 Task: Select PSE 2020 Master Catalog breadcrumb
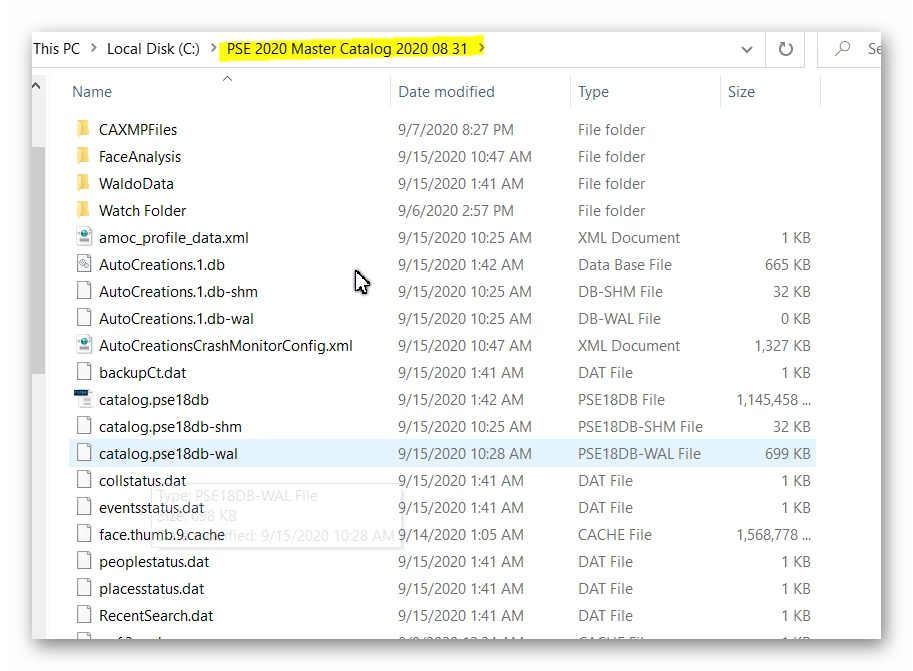coord(347,49)
